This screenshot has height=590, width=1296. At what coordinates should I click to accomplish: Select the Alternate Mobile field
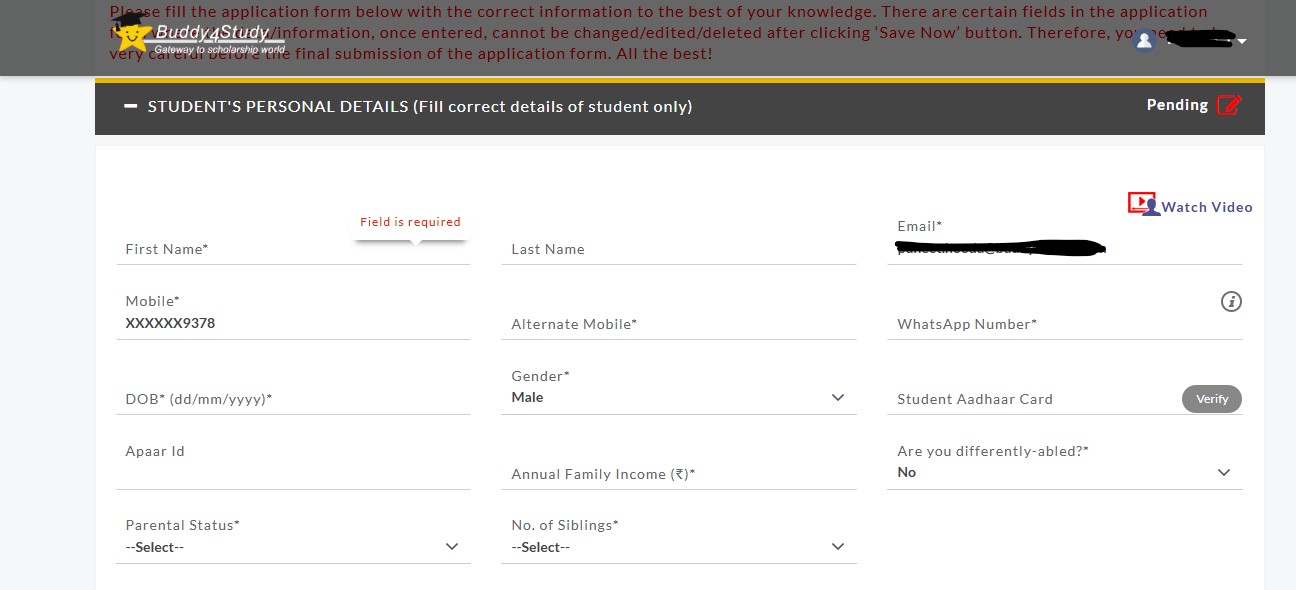[x=679, y=324]
